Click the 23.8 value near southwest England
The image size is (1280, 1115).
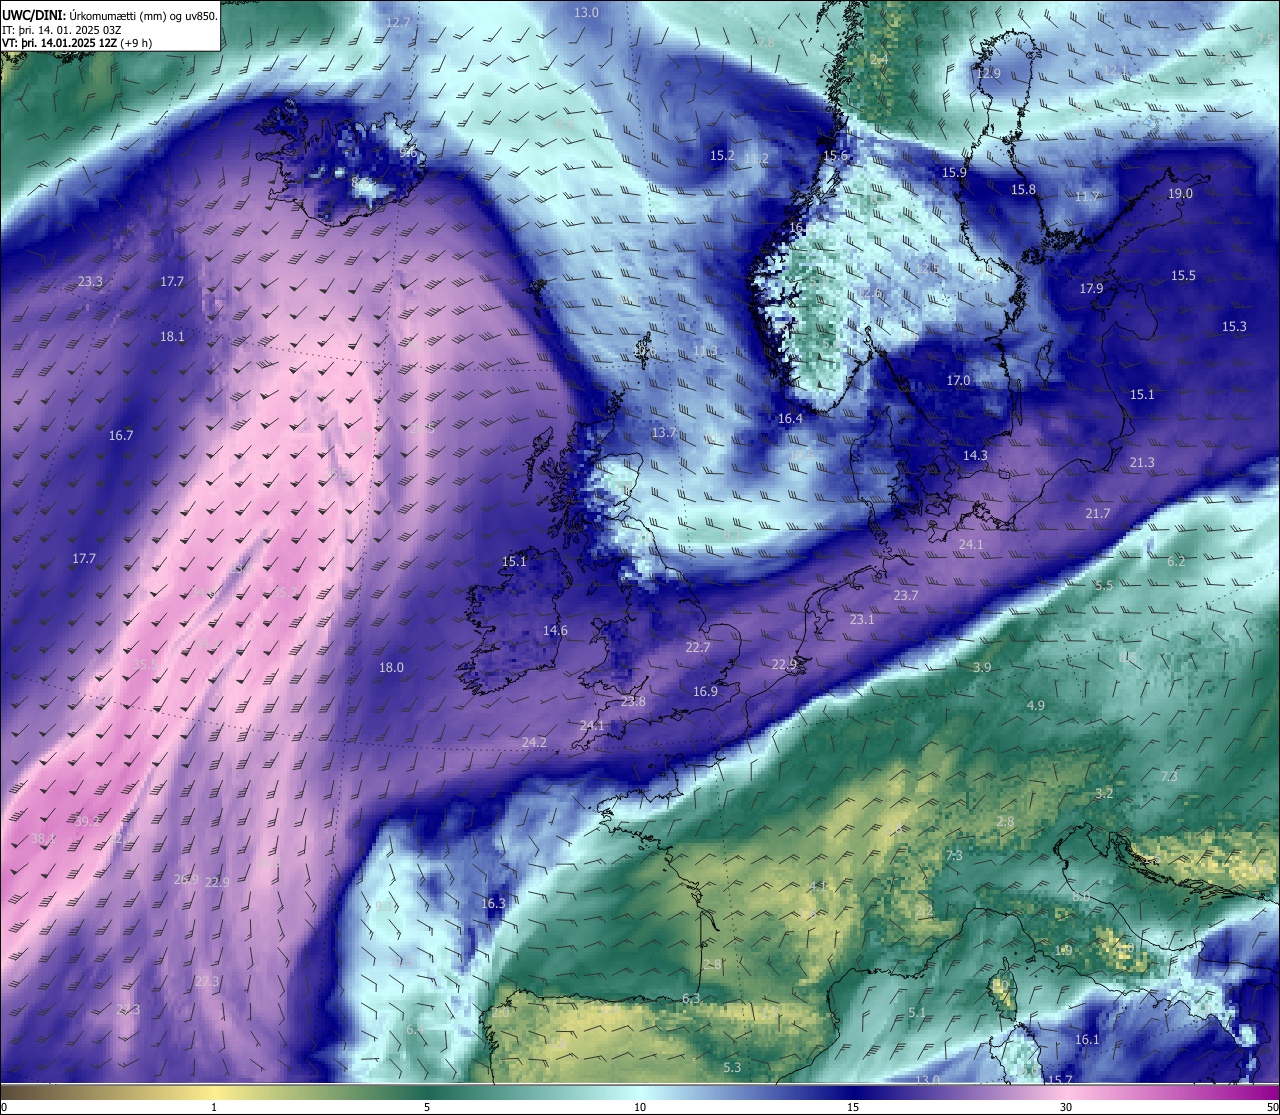(633, 702)
